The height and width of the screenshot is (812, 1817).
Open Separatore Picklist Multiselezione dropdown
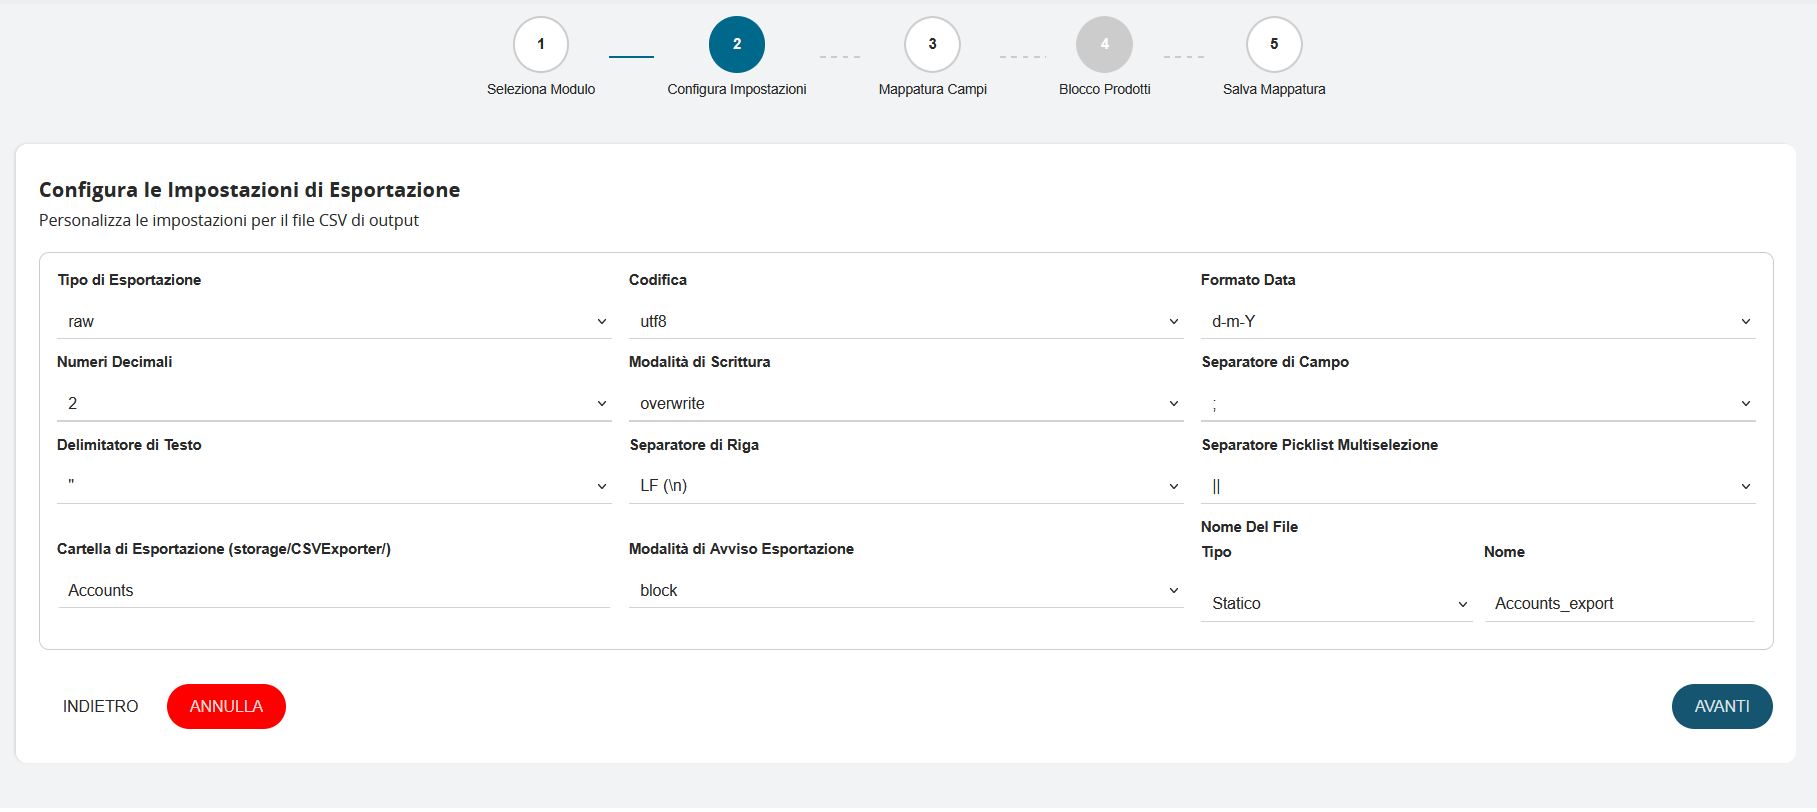click(1478, 487)
